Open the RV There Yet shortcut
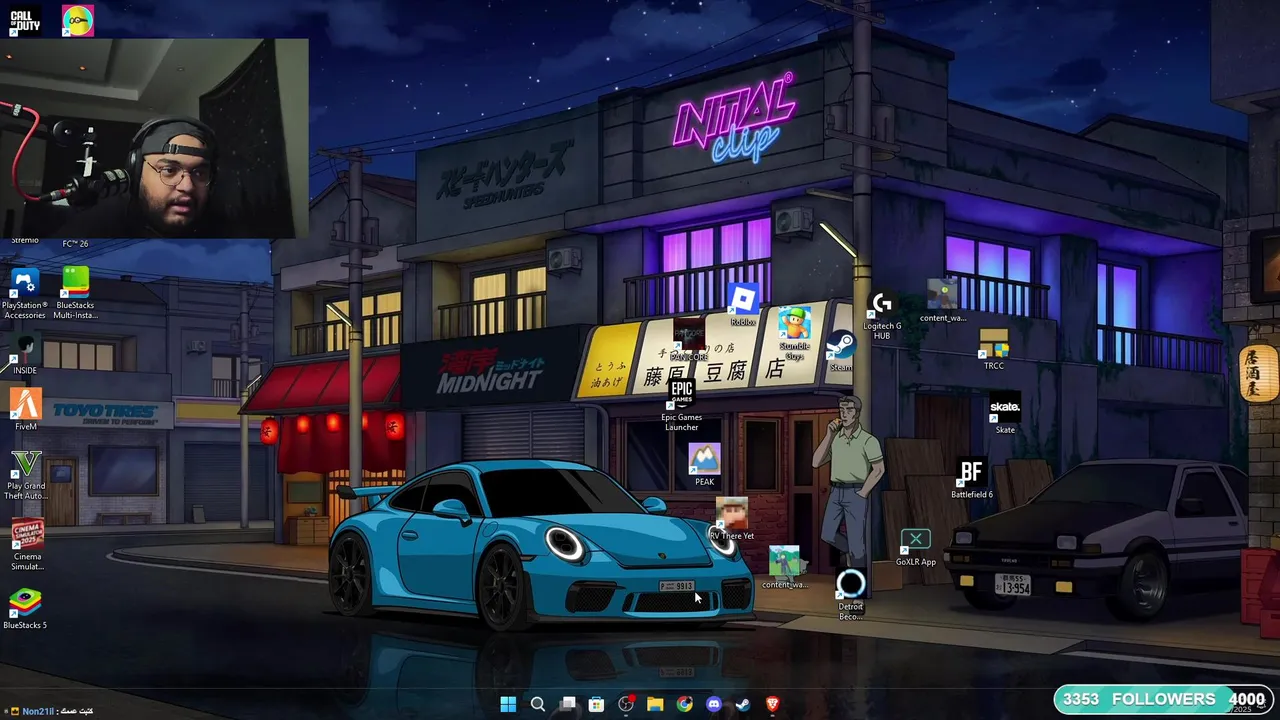1280x720 pixels. point(732,520)
